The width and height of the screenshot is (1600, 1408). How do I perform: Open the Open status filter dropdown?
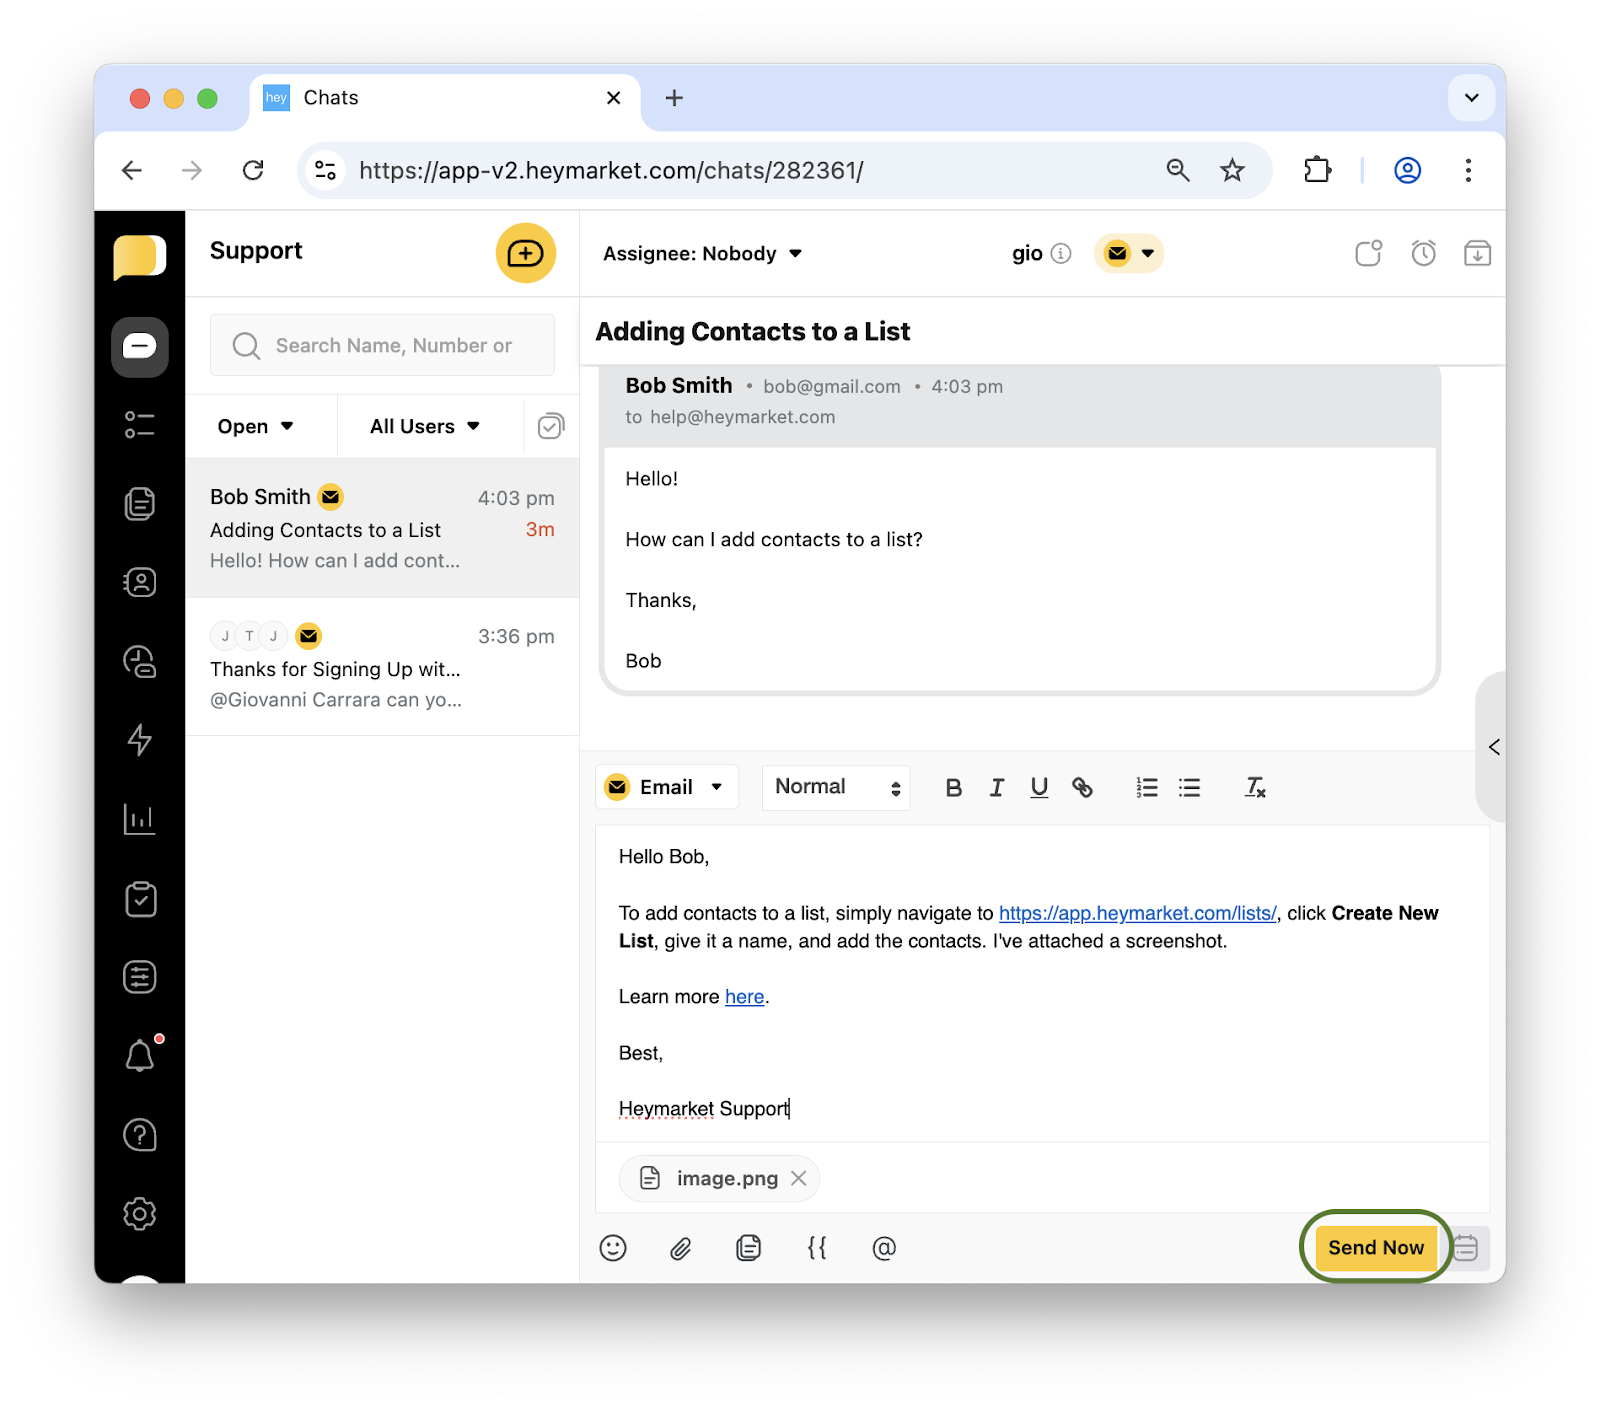pos(256,426)
